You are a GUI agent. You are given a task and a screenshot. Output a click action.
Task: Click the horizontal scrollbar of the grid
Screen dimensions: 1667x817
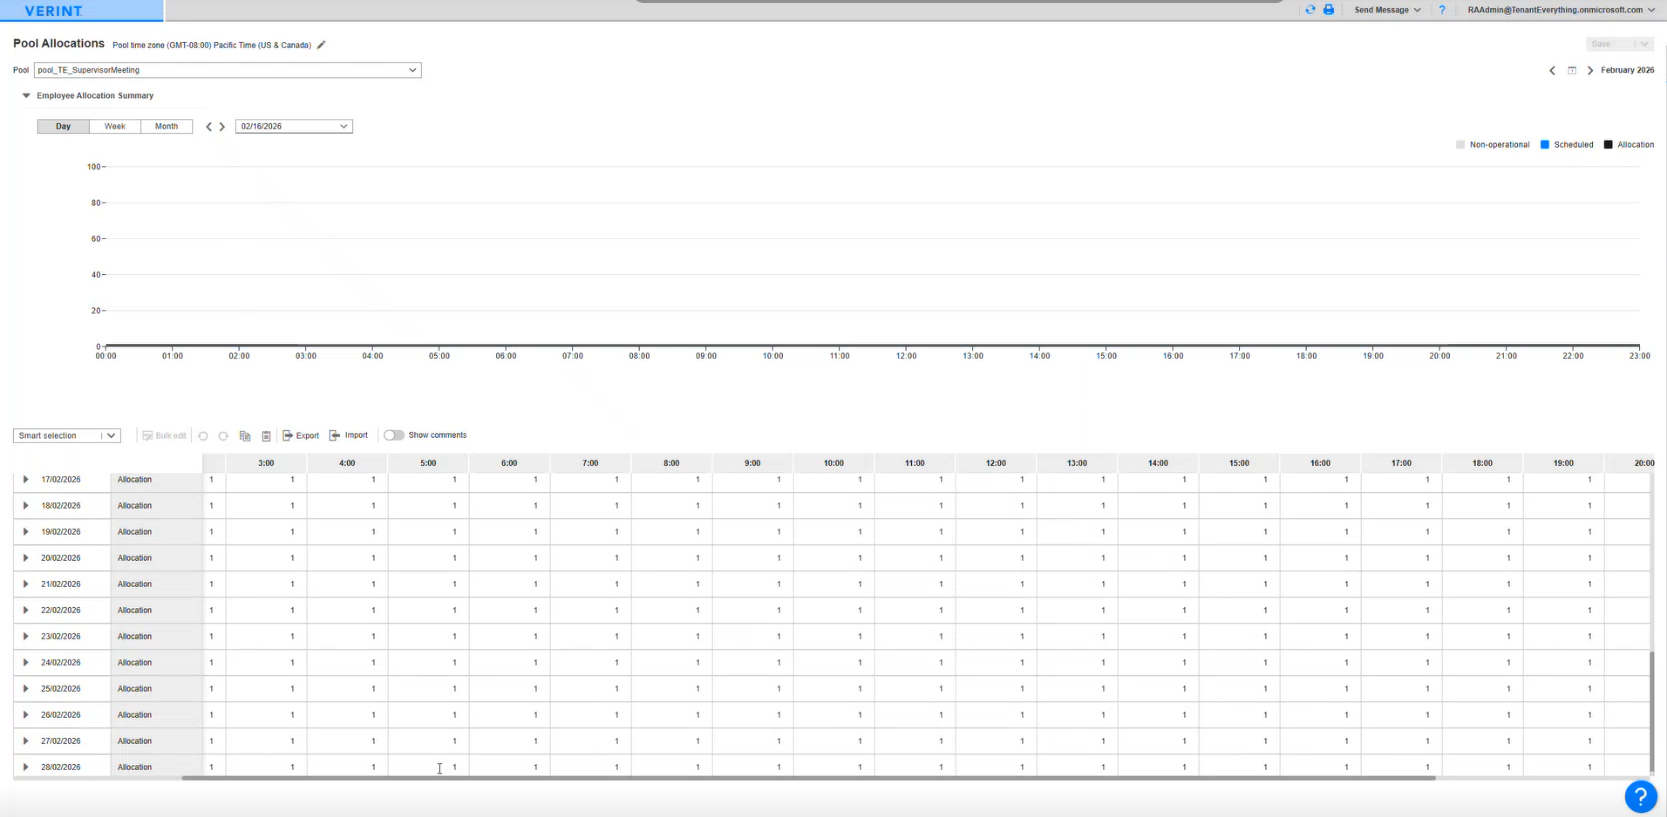click(808, 778)
